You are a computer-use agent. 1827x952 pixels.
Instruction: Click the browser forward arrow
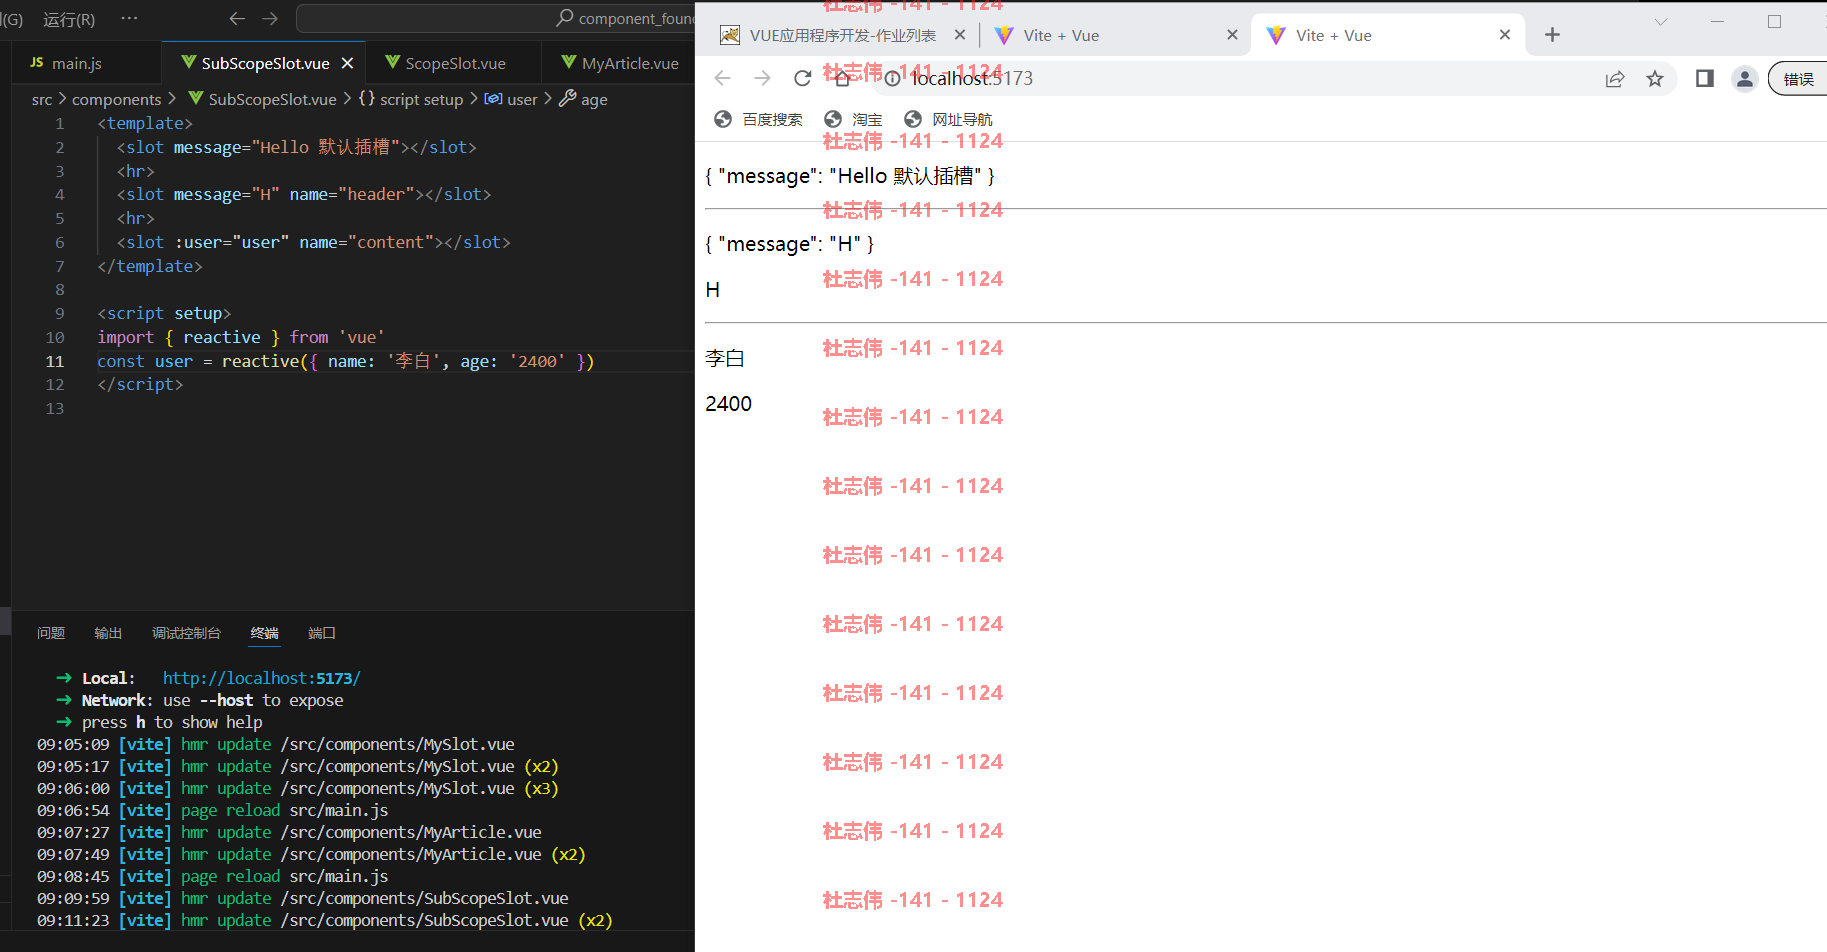763,78
